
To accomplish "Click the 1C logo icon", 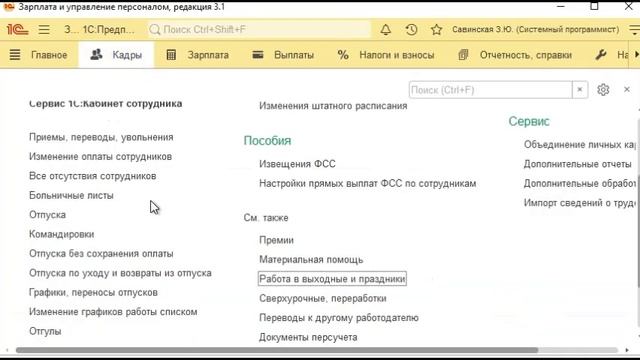I will 17,29.
